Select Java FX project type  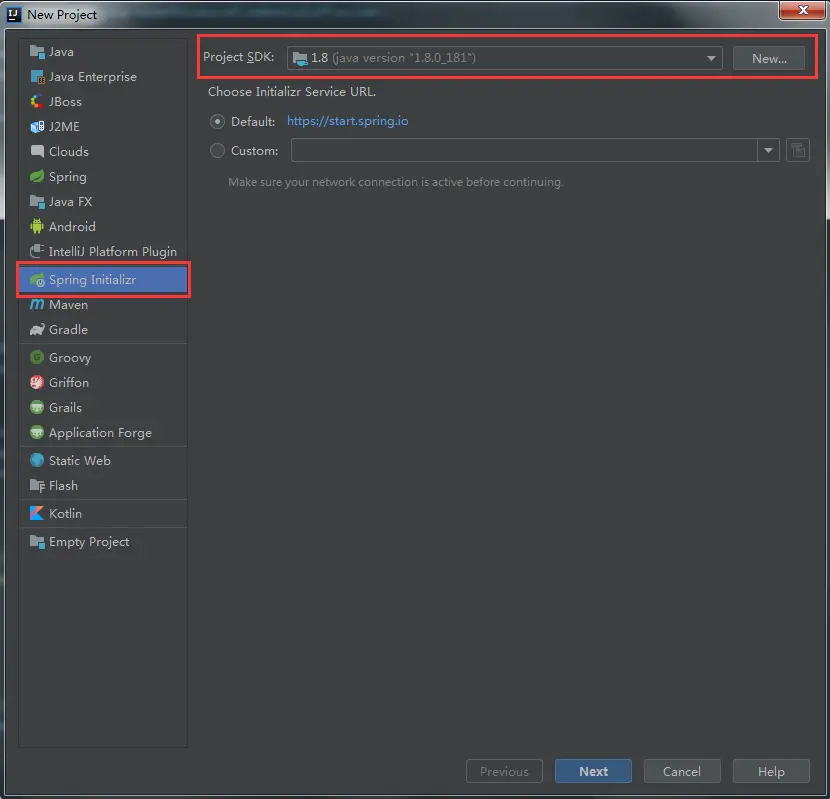103,202
